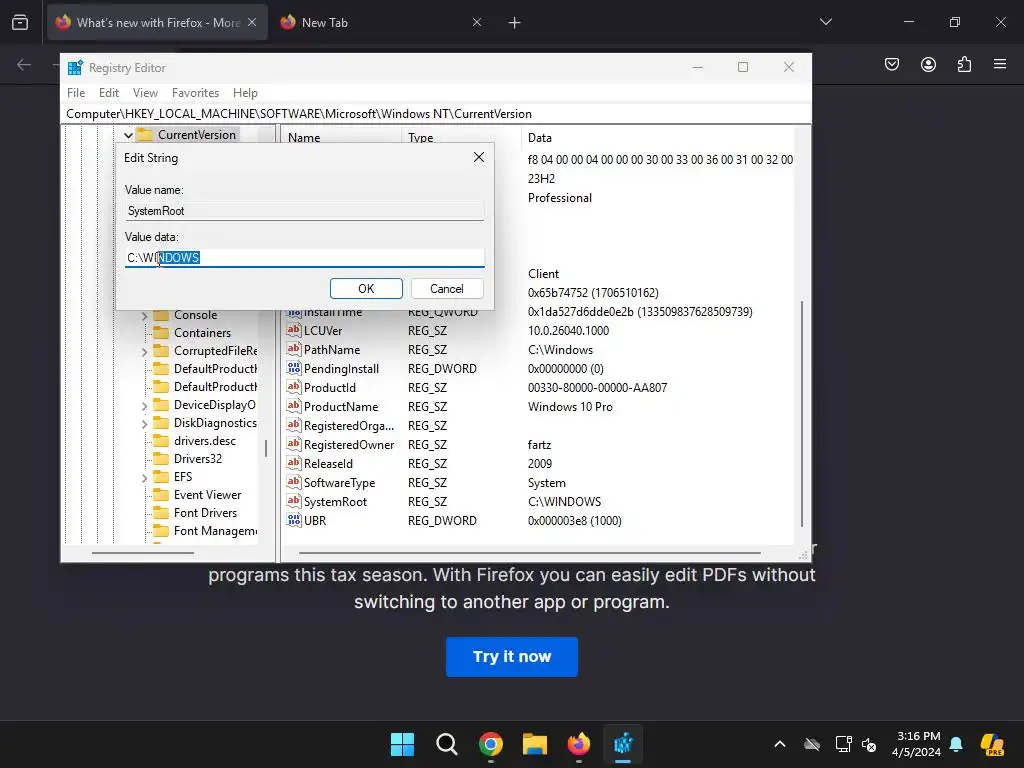Click the Registry Editor title bar icon
Viewport: 1024px width, 768px height.
click(x=75, y=67)
